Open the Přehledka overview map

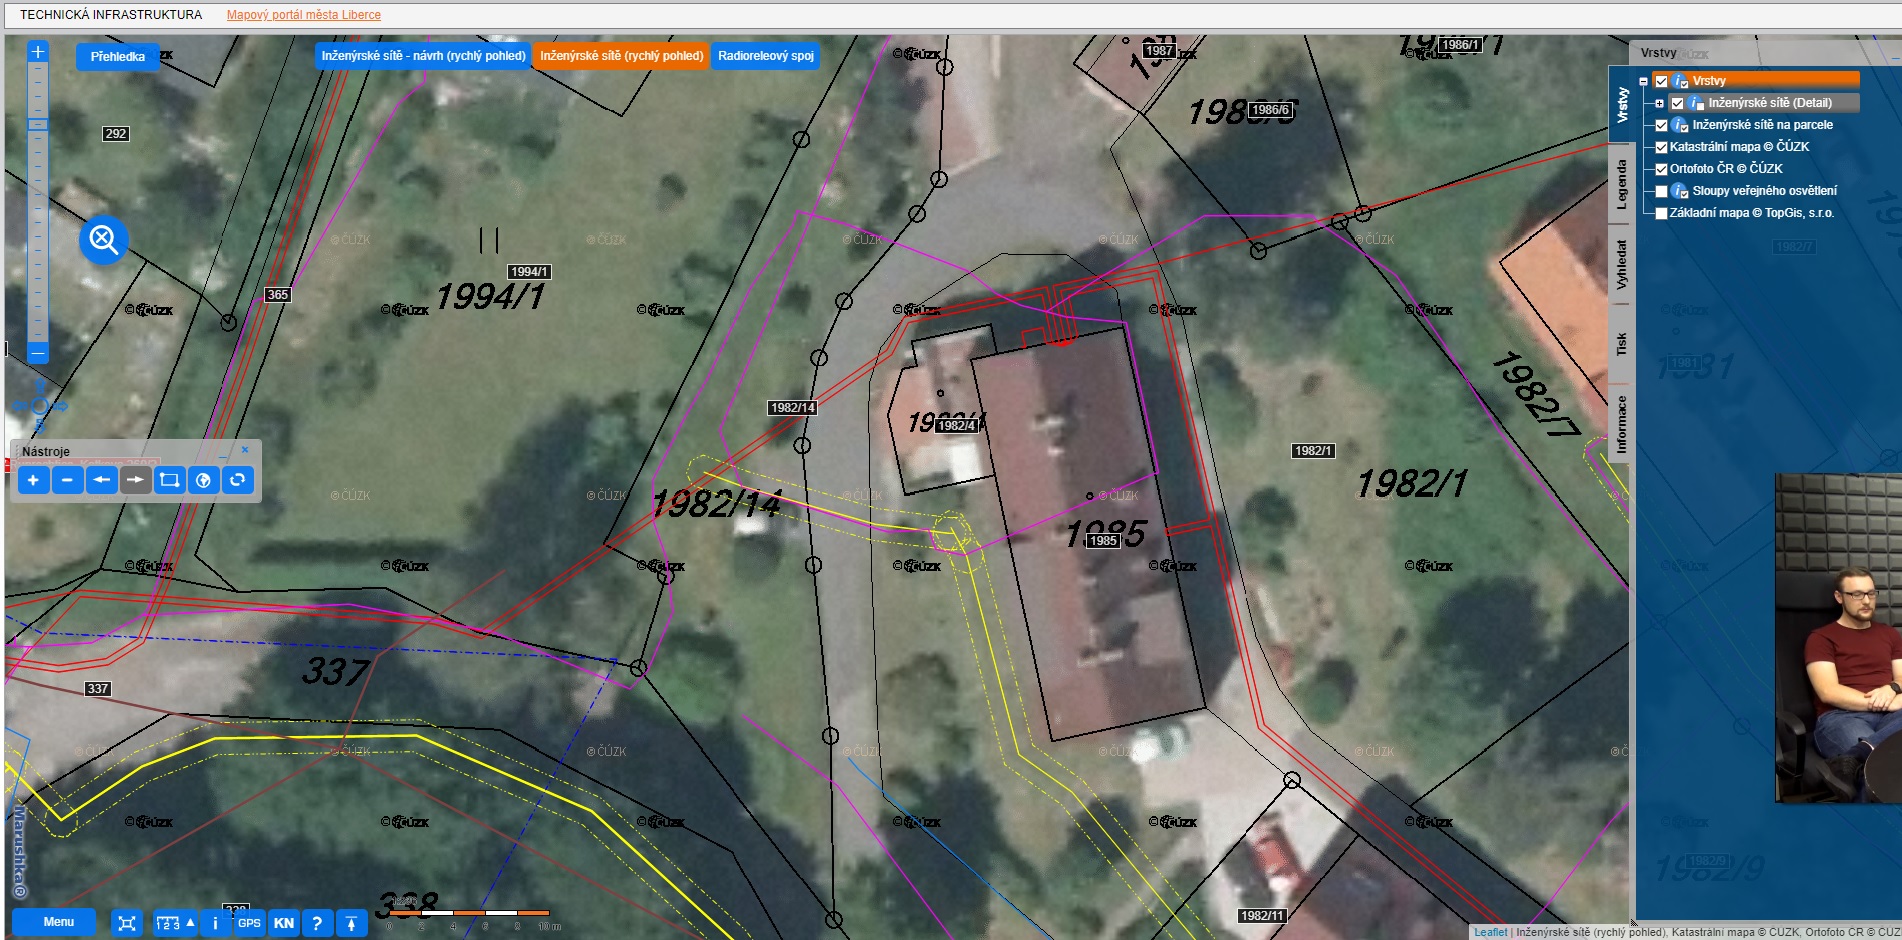(x=118, y=57)
